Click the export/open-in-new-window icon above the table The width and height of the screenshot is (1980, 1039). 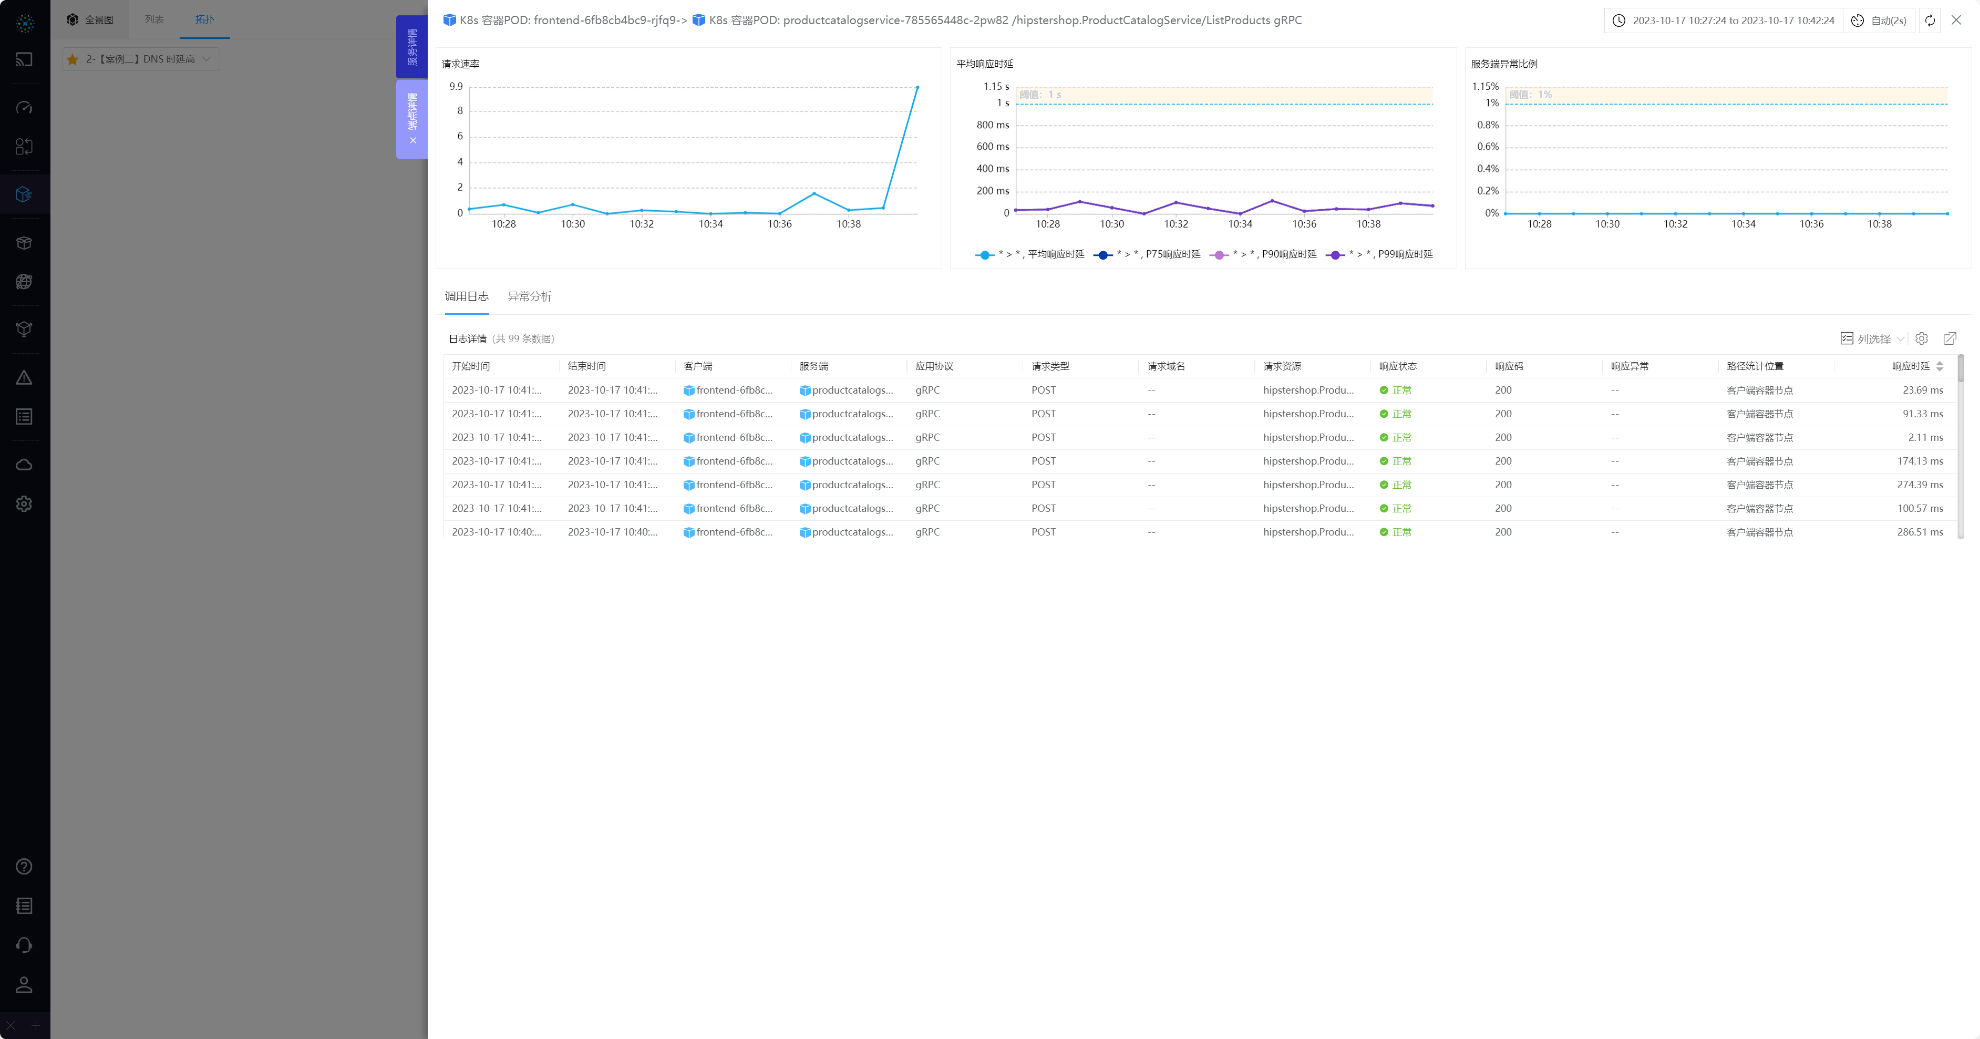1949,339
